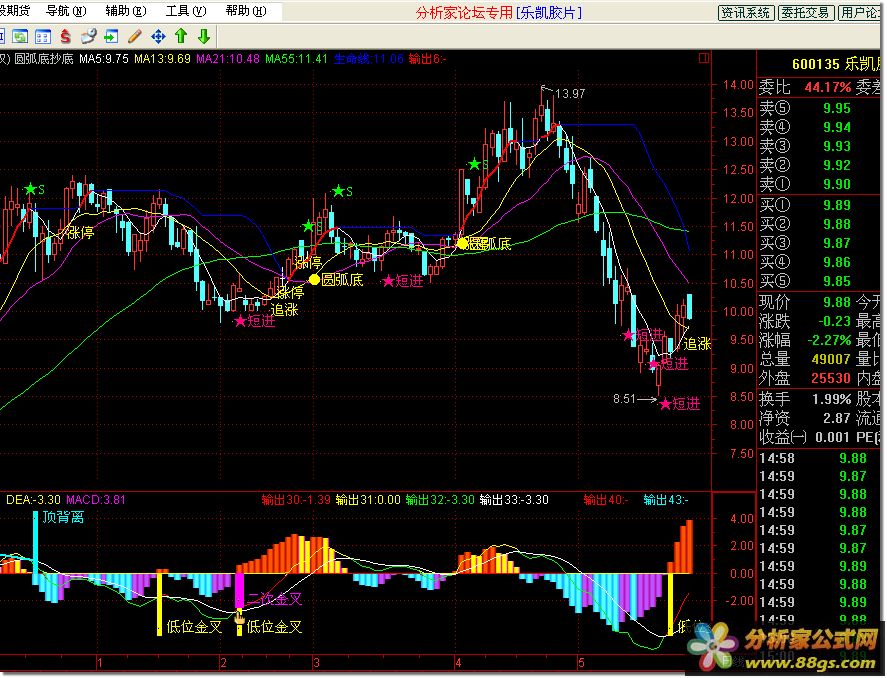This screenshot has height=678, width=887.
Task: Click the MACD:3.81 value label
Action: click(x=96, y=500)
